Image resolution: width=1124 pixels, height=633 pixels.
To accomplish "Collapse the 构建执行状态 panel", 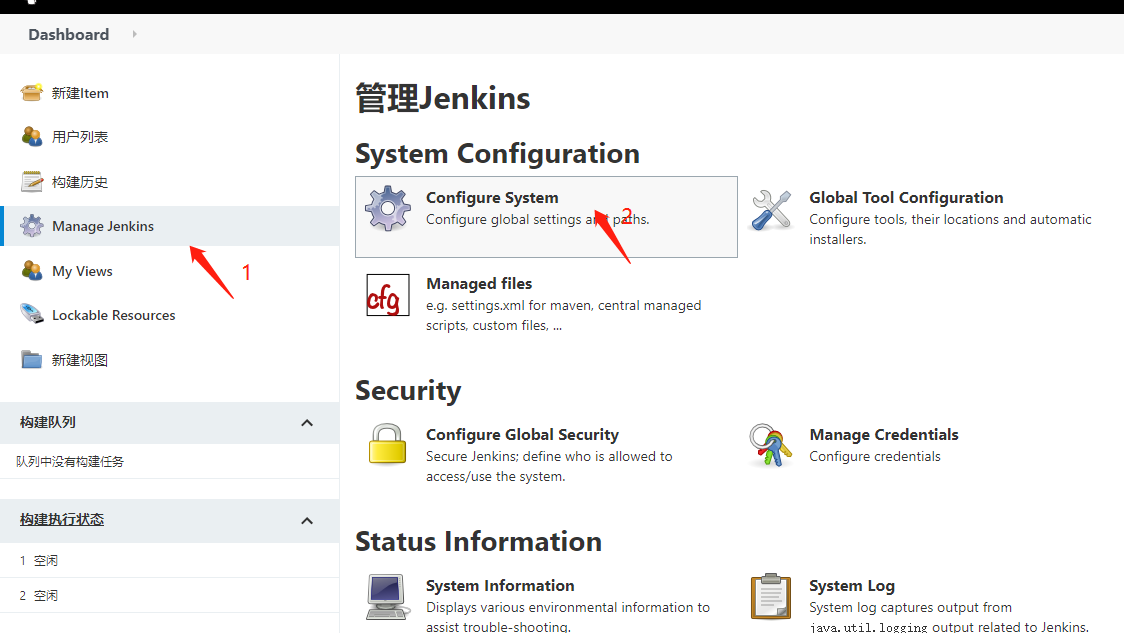I will tap(307, 520).
